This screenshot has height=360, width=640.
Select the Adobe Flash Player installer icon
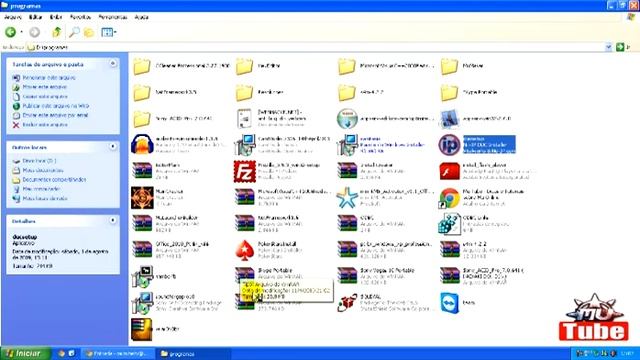(x=449, y=171)
